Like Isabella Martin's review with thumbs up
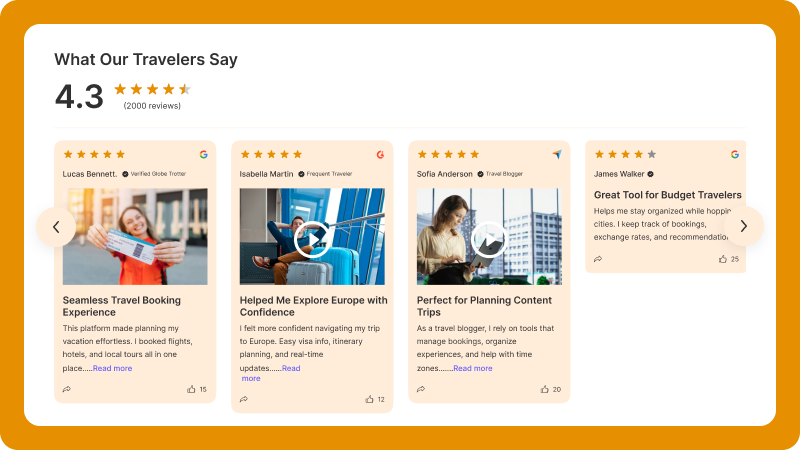 369,399
